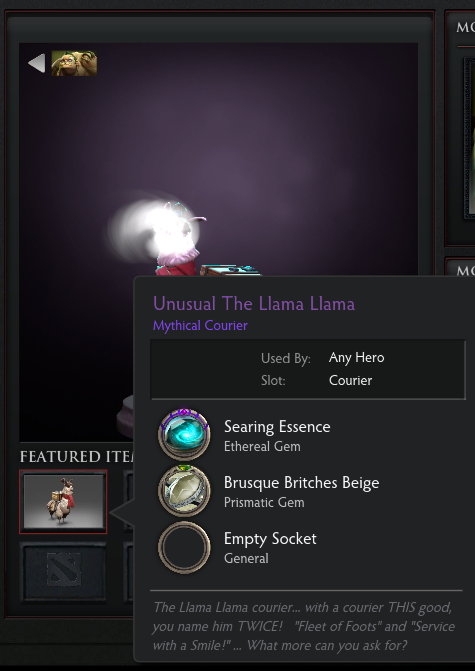Click the cropped image in right panel
Image resolution: width=475 pixels, height=671 pixels.
(x=469, y=138)
